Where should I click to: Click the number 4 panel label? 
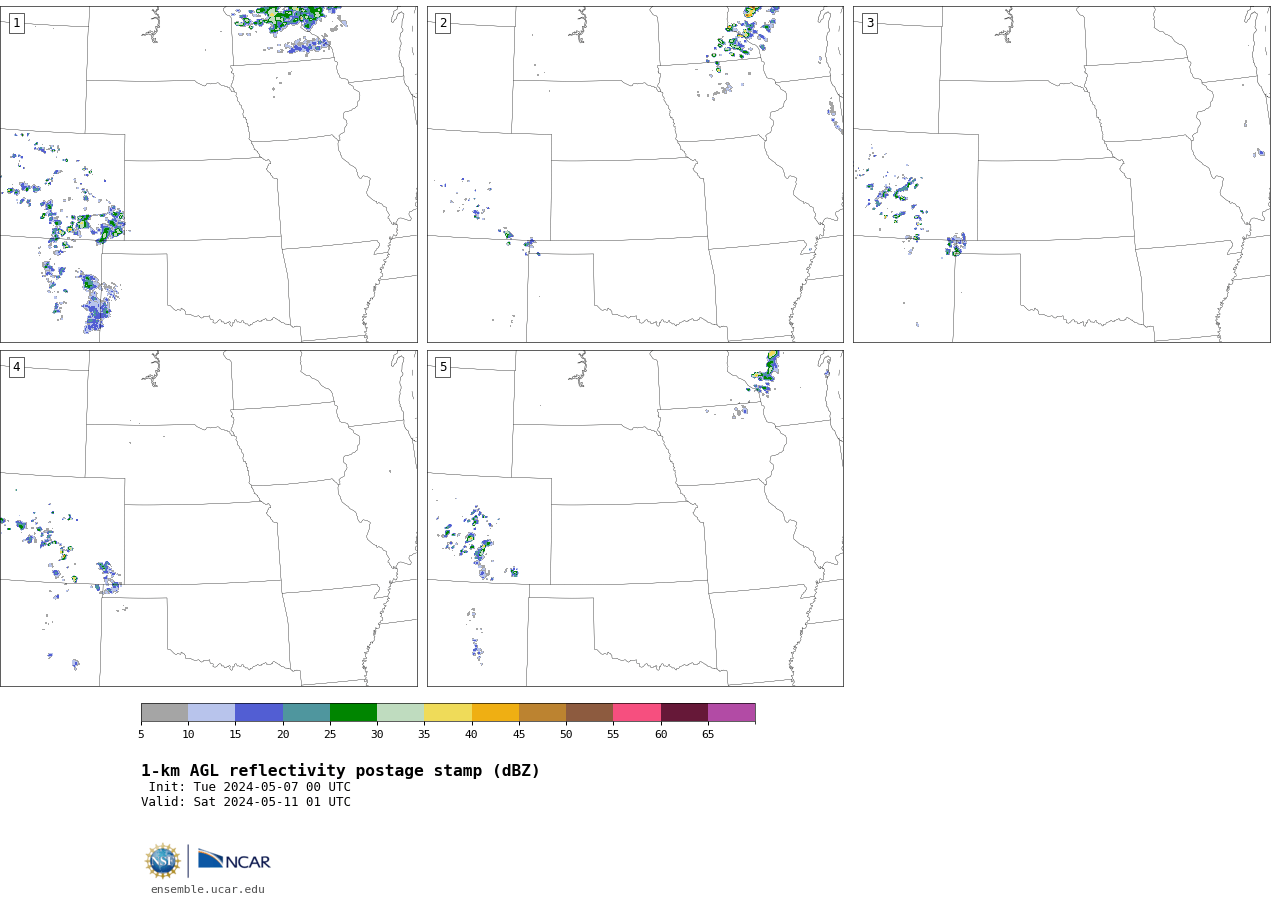click(x=16, y=367)
